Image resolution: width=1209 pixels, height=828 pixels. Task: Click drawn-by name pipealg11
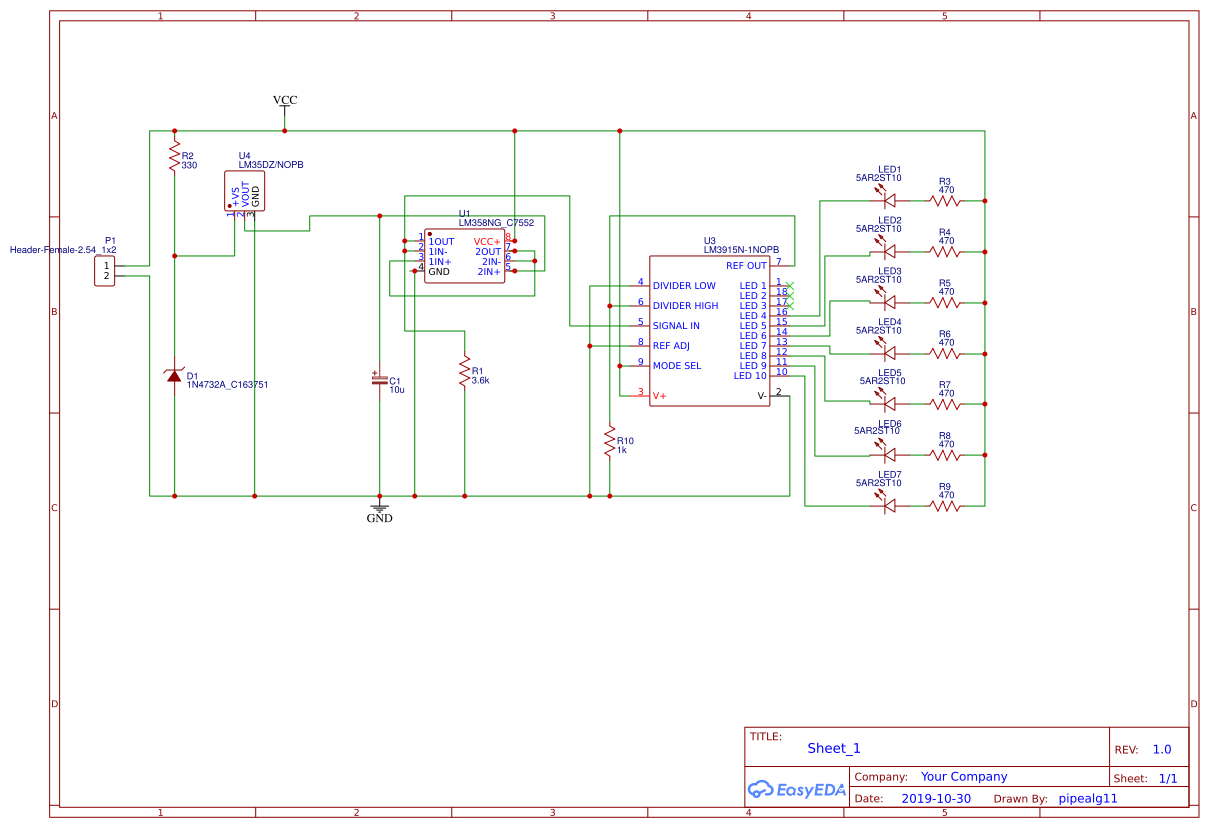(1089, 798)
